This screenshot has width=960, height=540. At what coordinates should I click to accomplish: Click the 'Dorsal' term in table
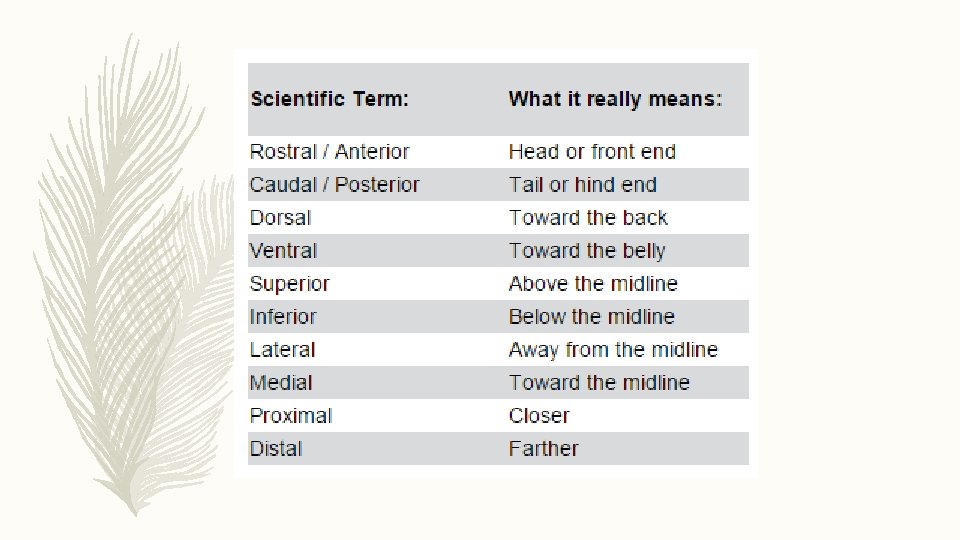click(x=280, y=217)
